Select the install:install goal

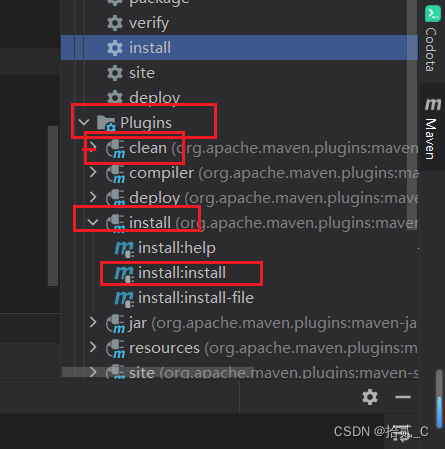coord(182,273)
